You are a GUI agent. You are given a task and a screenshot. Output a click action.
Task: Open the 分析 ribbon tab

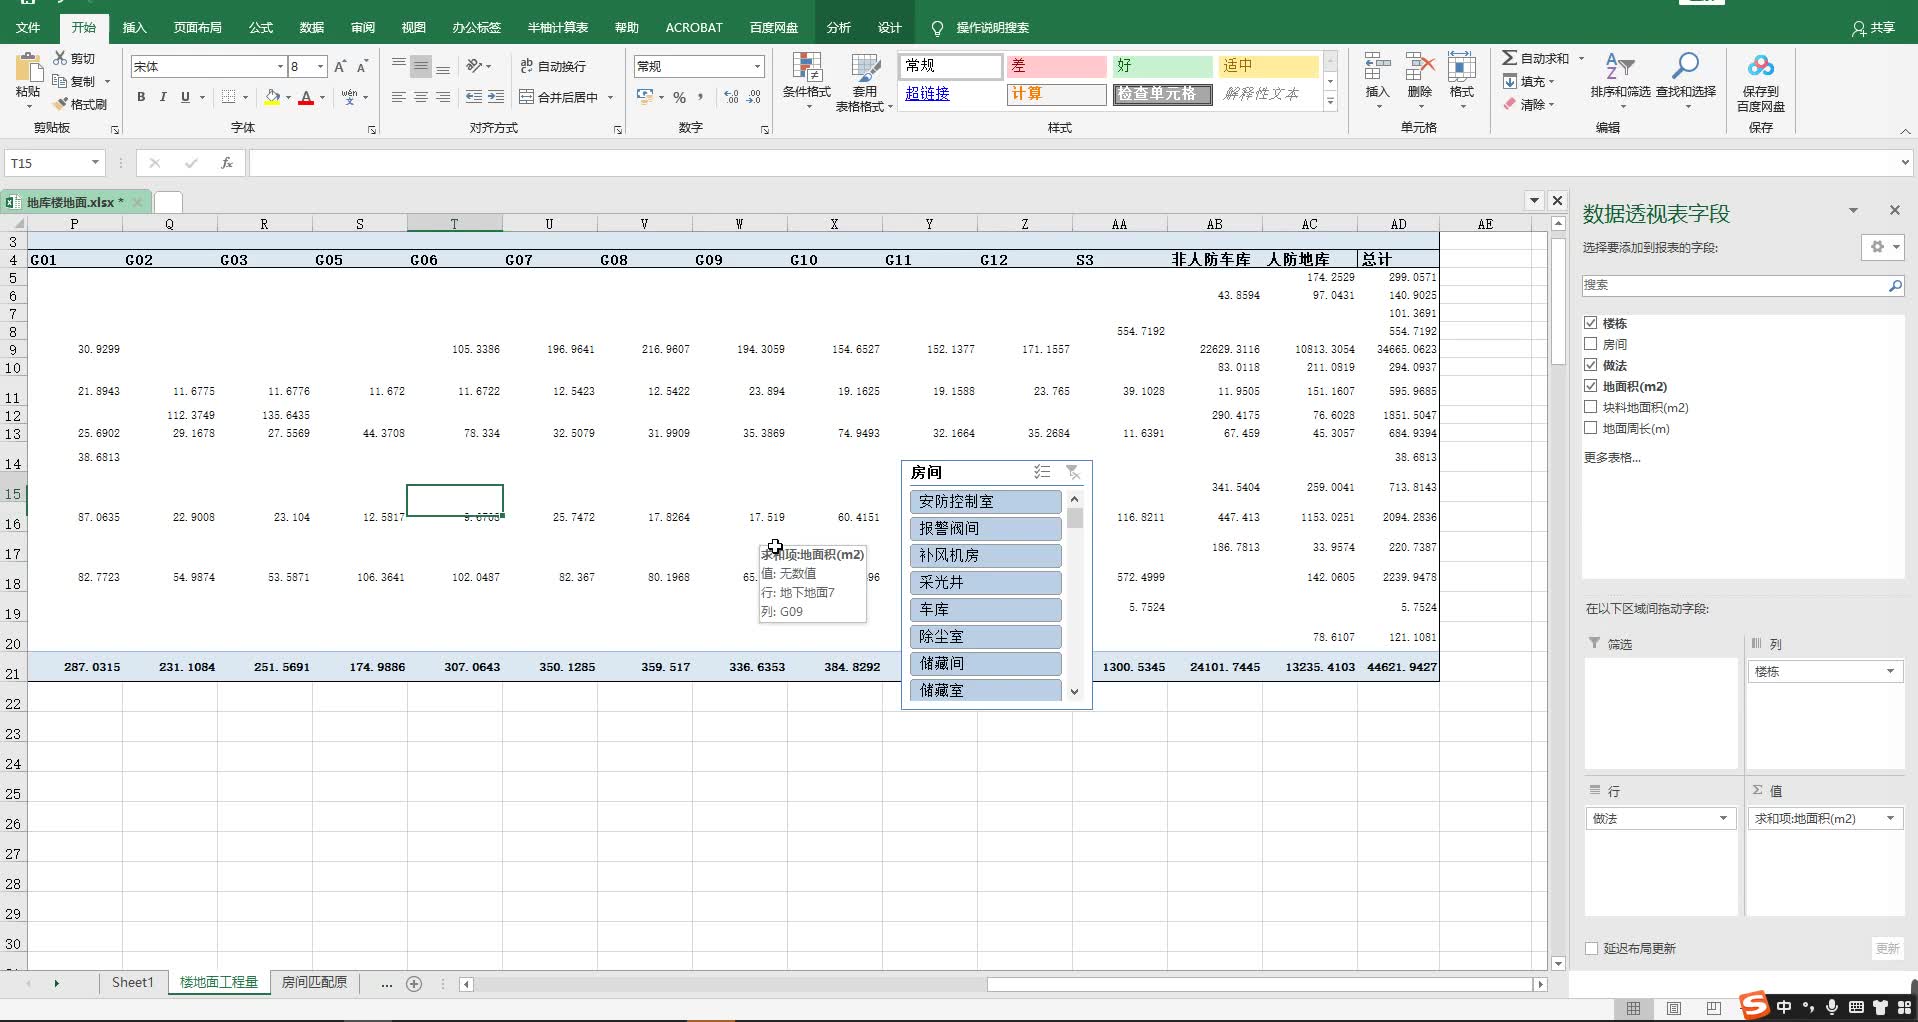(x=838, y=27)
